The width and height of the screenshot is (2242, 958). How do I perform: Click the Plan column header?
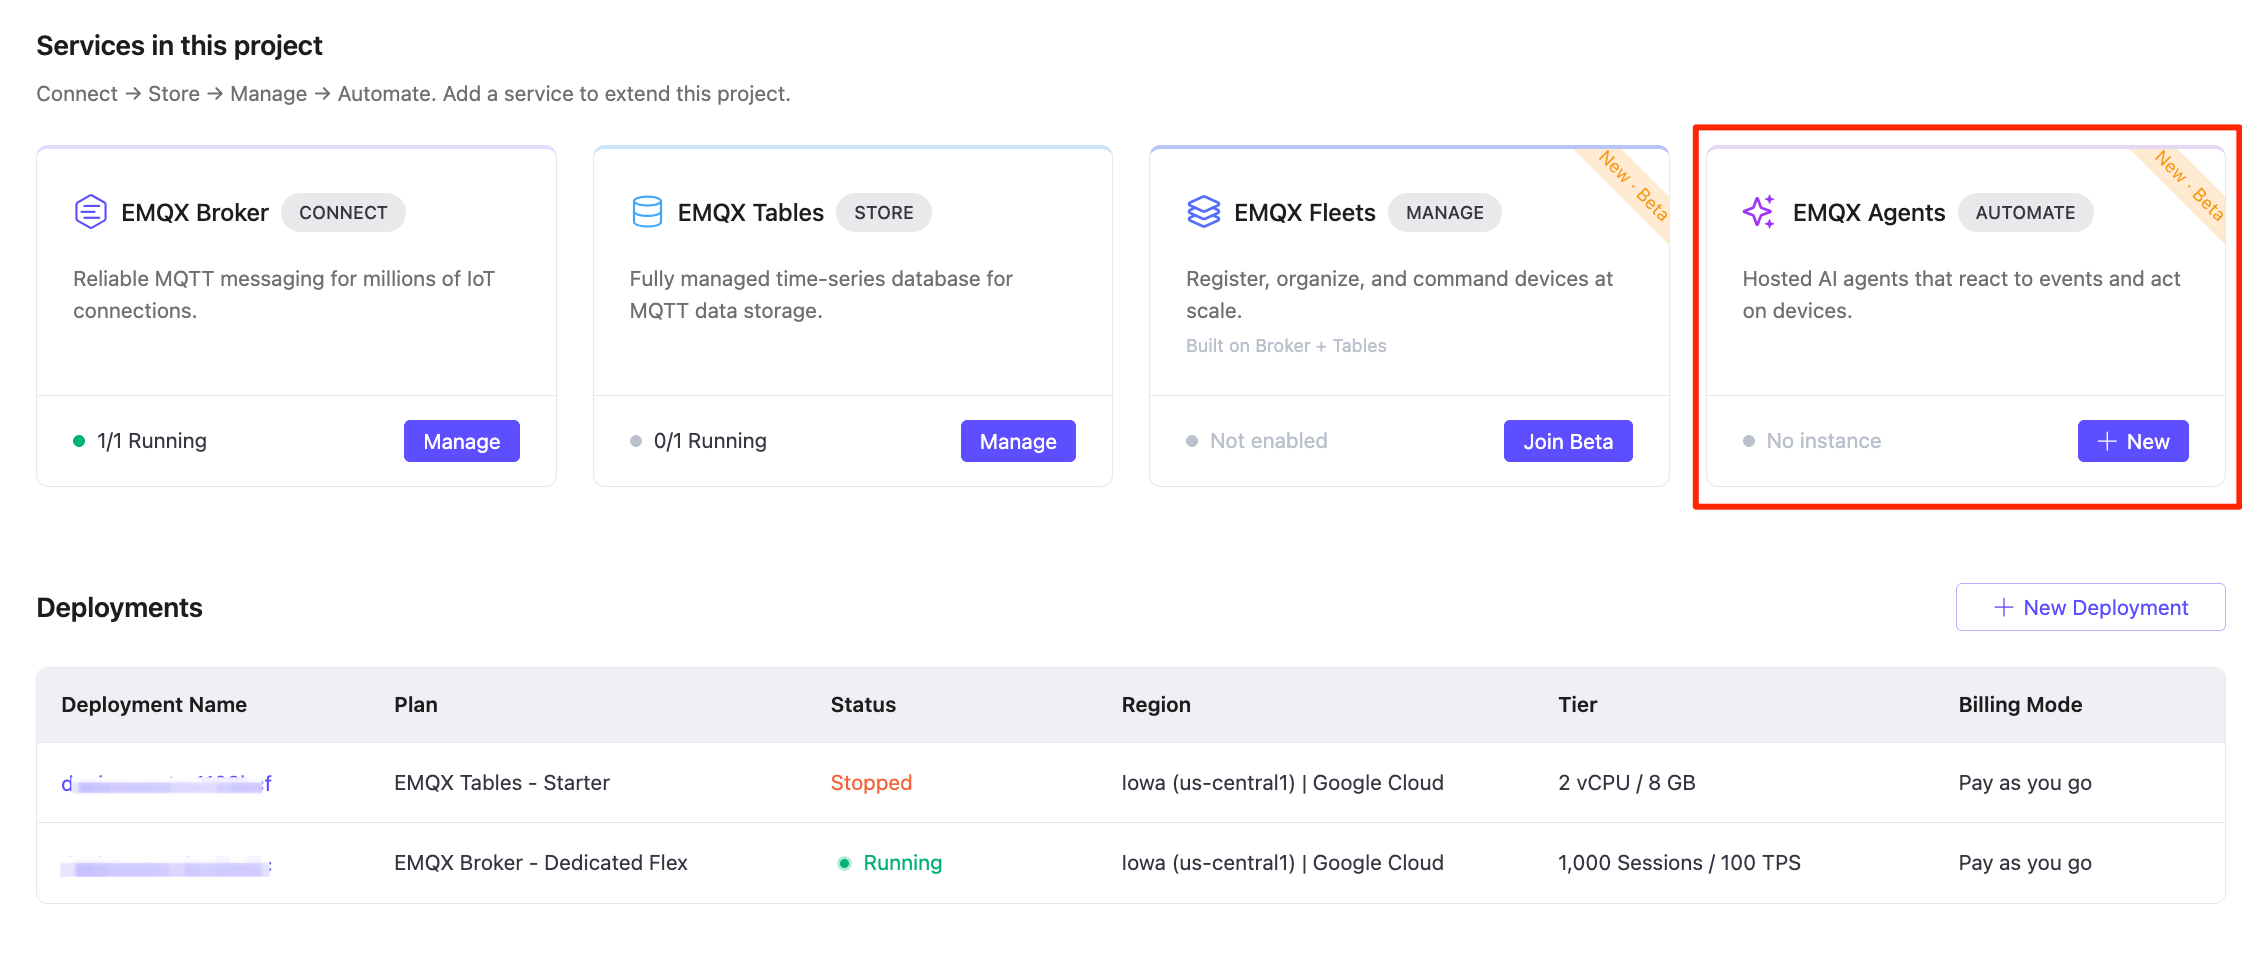416,704
